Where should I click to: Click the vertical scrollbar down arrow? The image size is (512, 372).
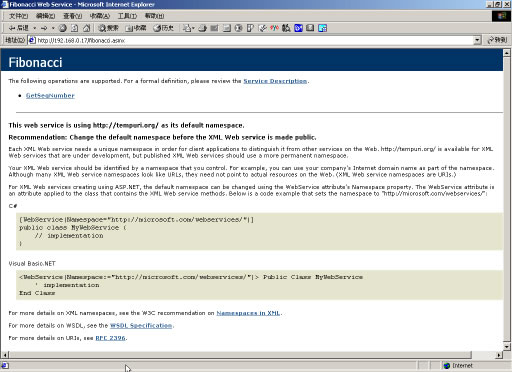(x=507, y=347)
